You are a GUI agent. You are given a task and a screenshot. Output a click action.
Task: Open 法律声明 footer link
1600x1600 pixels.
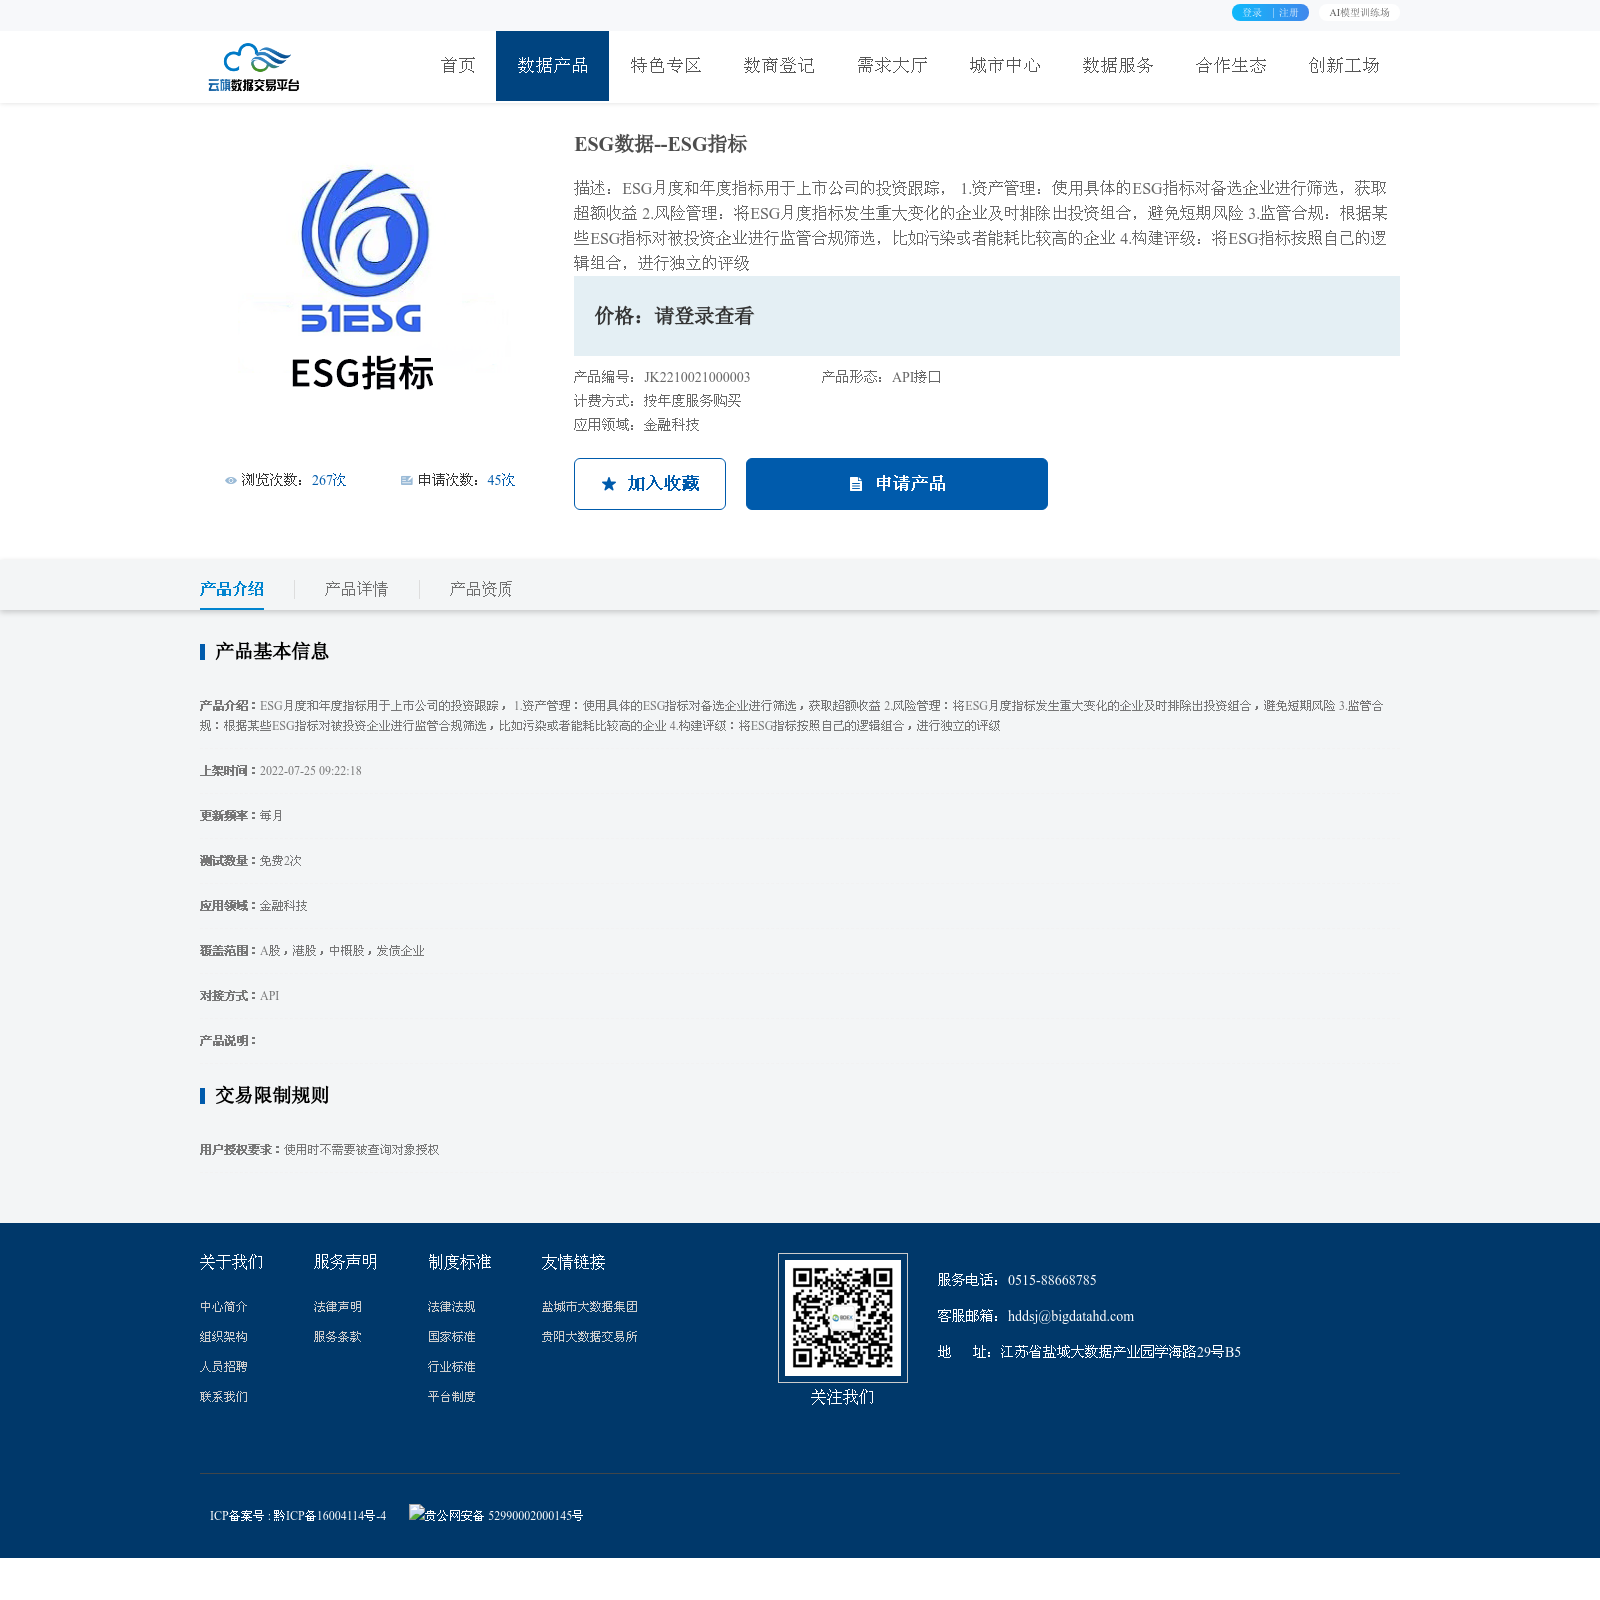coord(338,1307)
